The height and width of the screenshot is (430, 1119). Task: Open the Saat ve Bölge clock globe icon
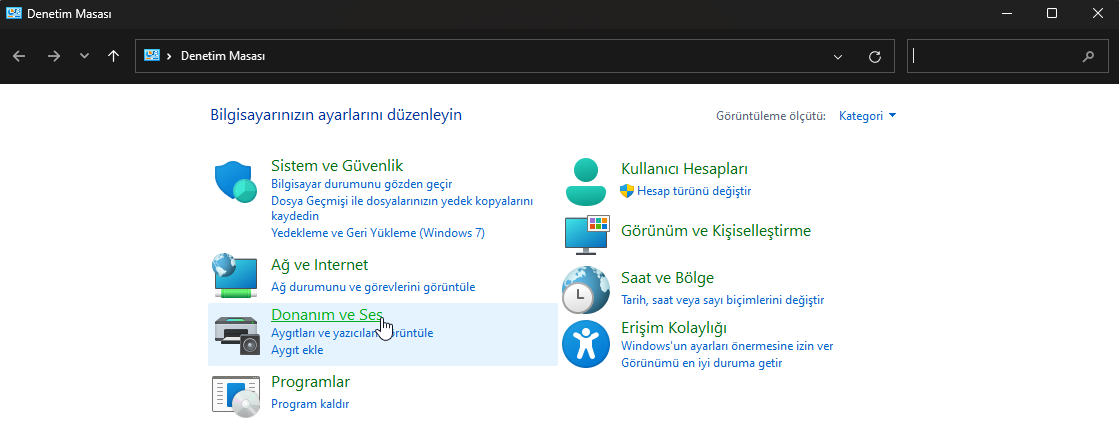click(x=586, y=290)
